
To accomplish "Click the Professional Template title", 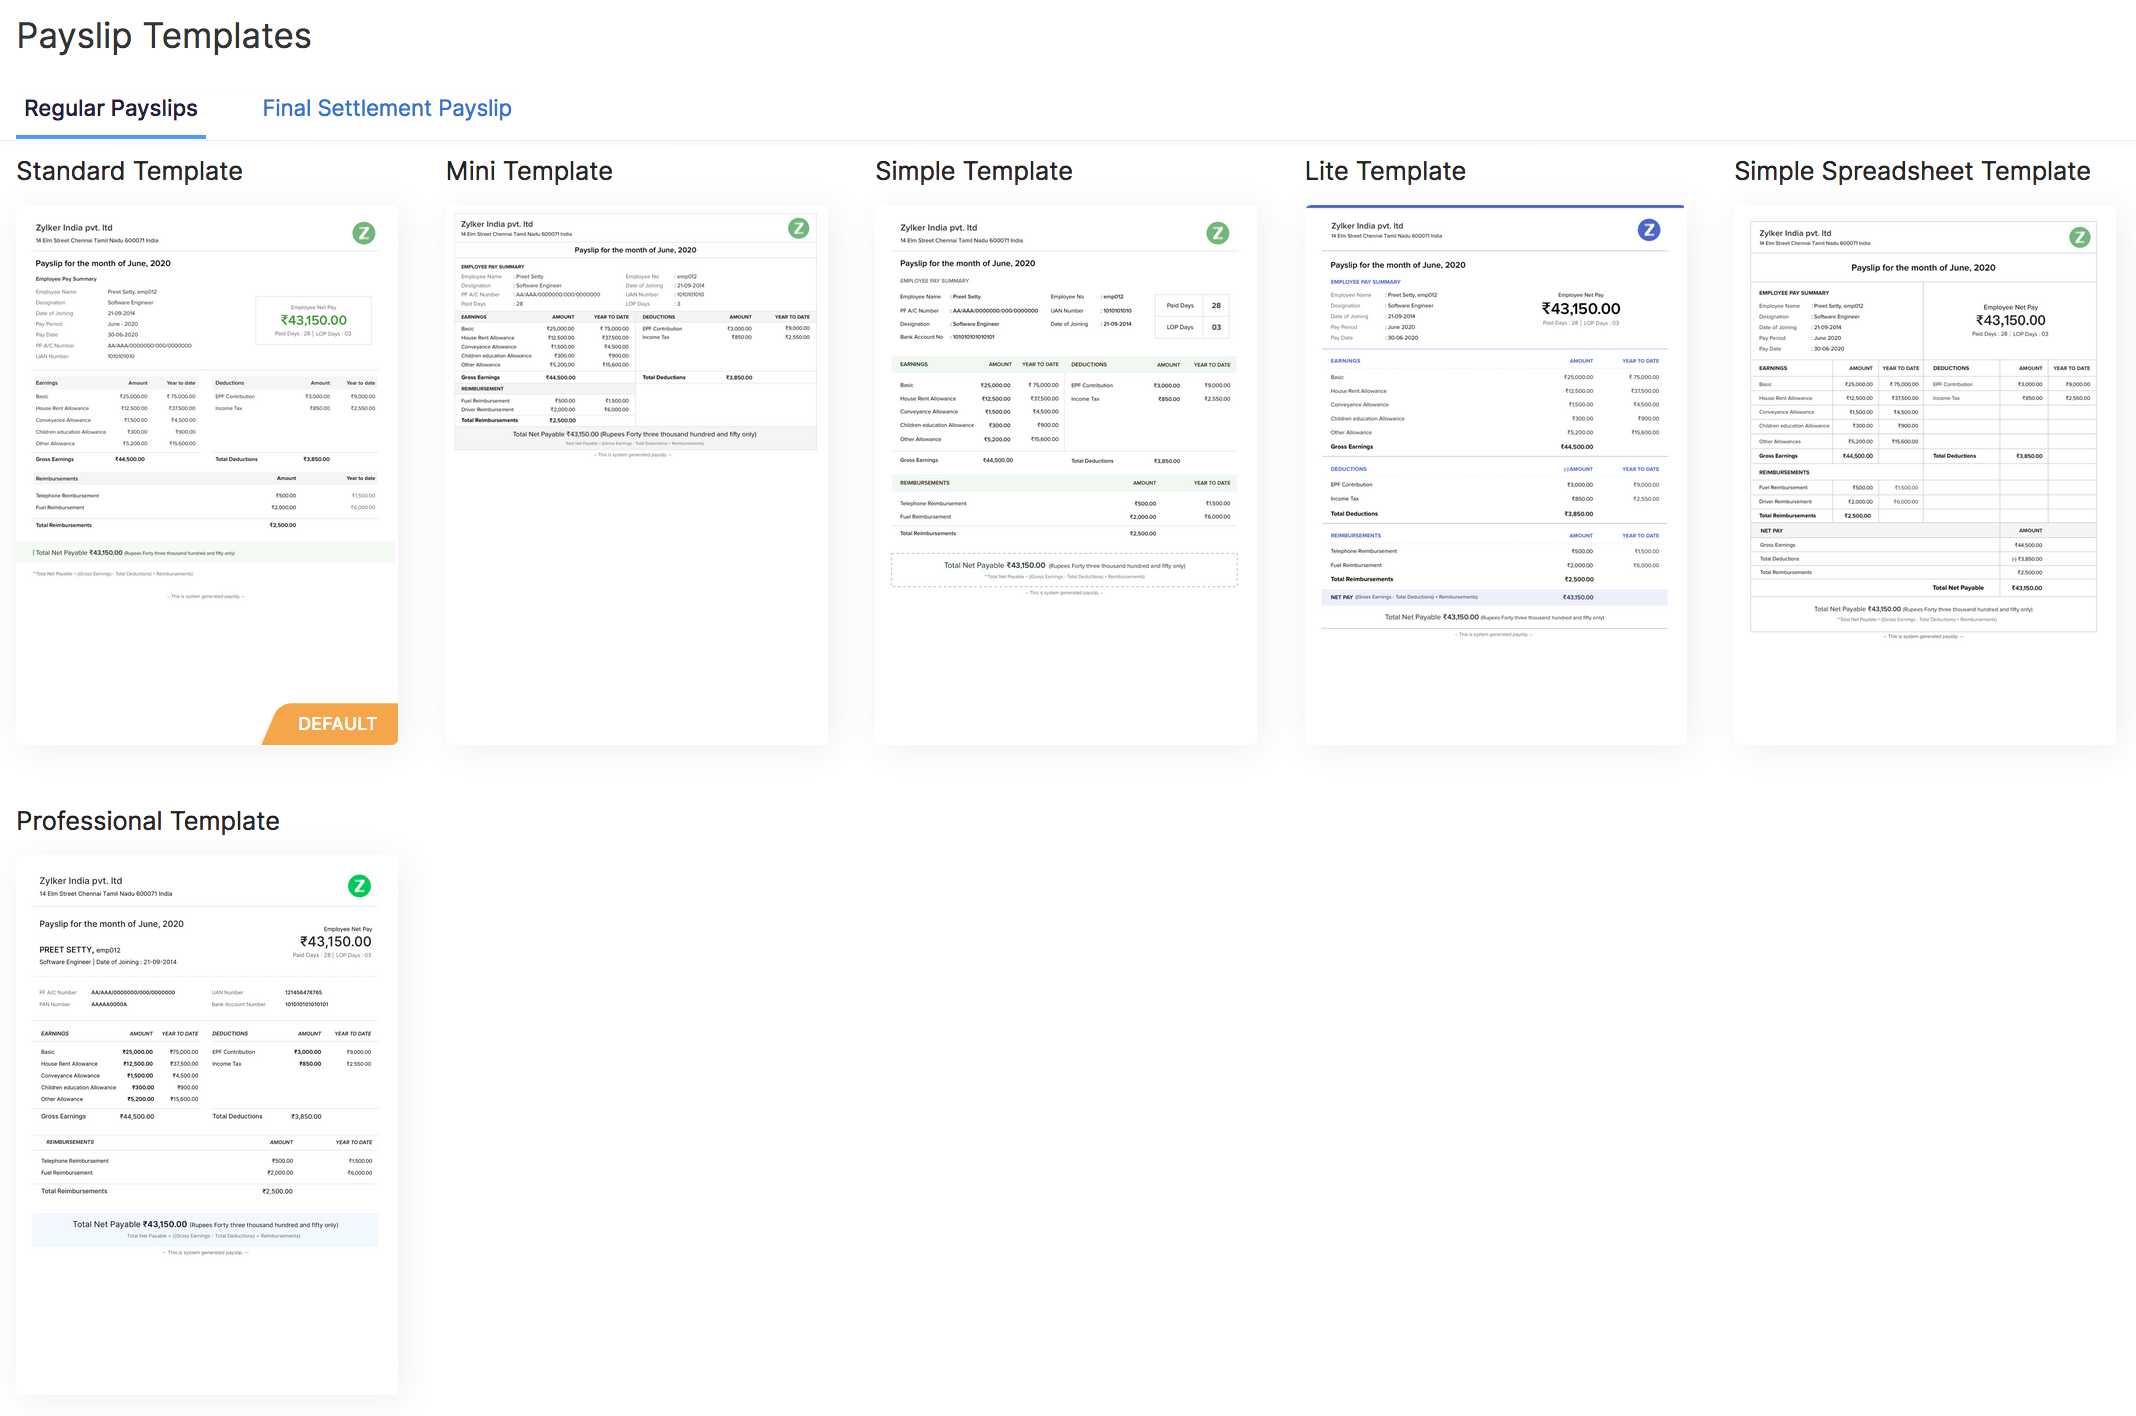I will (148, 821).
